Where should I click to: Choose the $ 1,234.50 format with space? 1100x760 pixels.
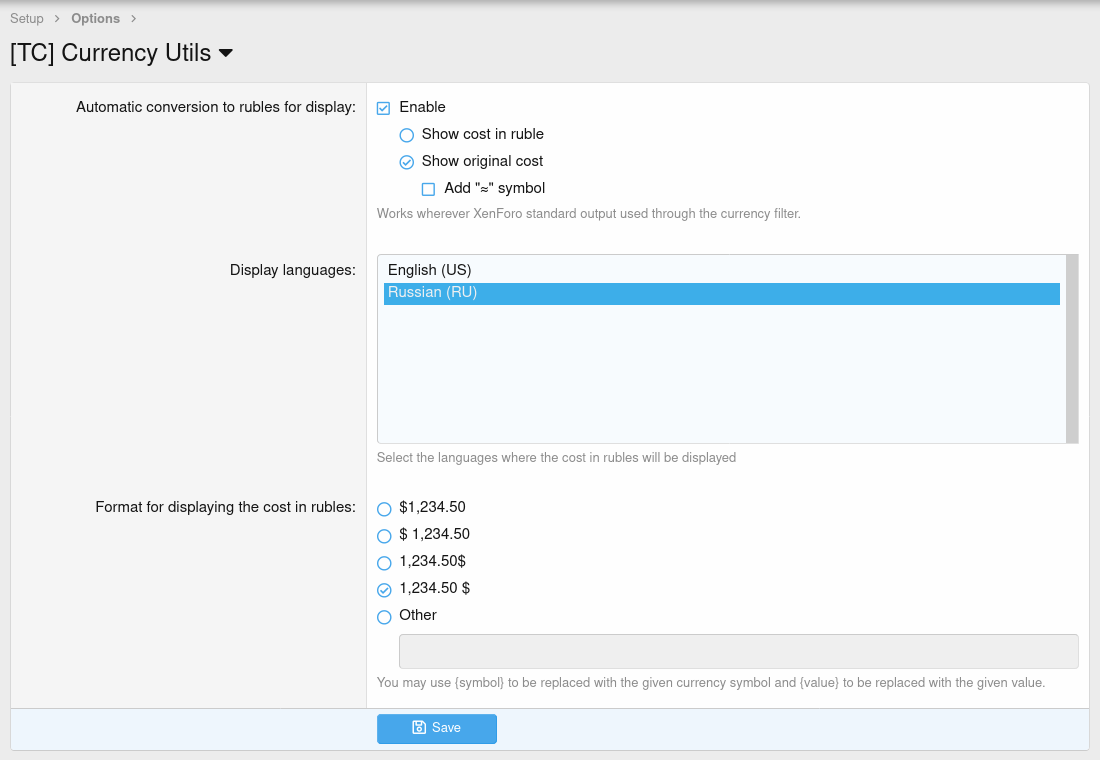(384, 536)
